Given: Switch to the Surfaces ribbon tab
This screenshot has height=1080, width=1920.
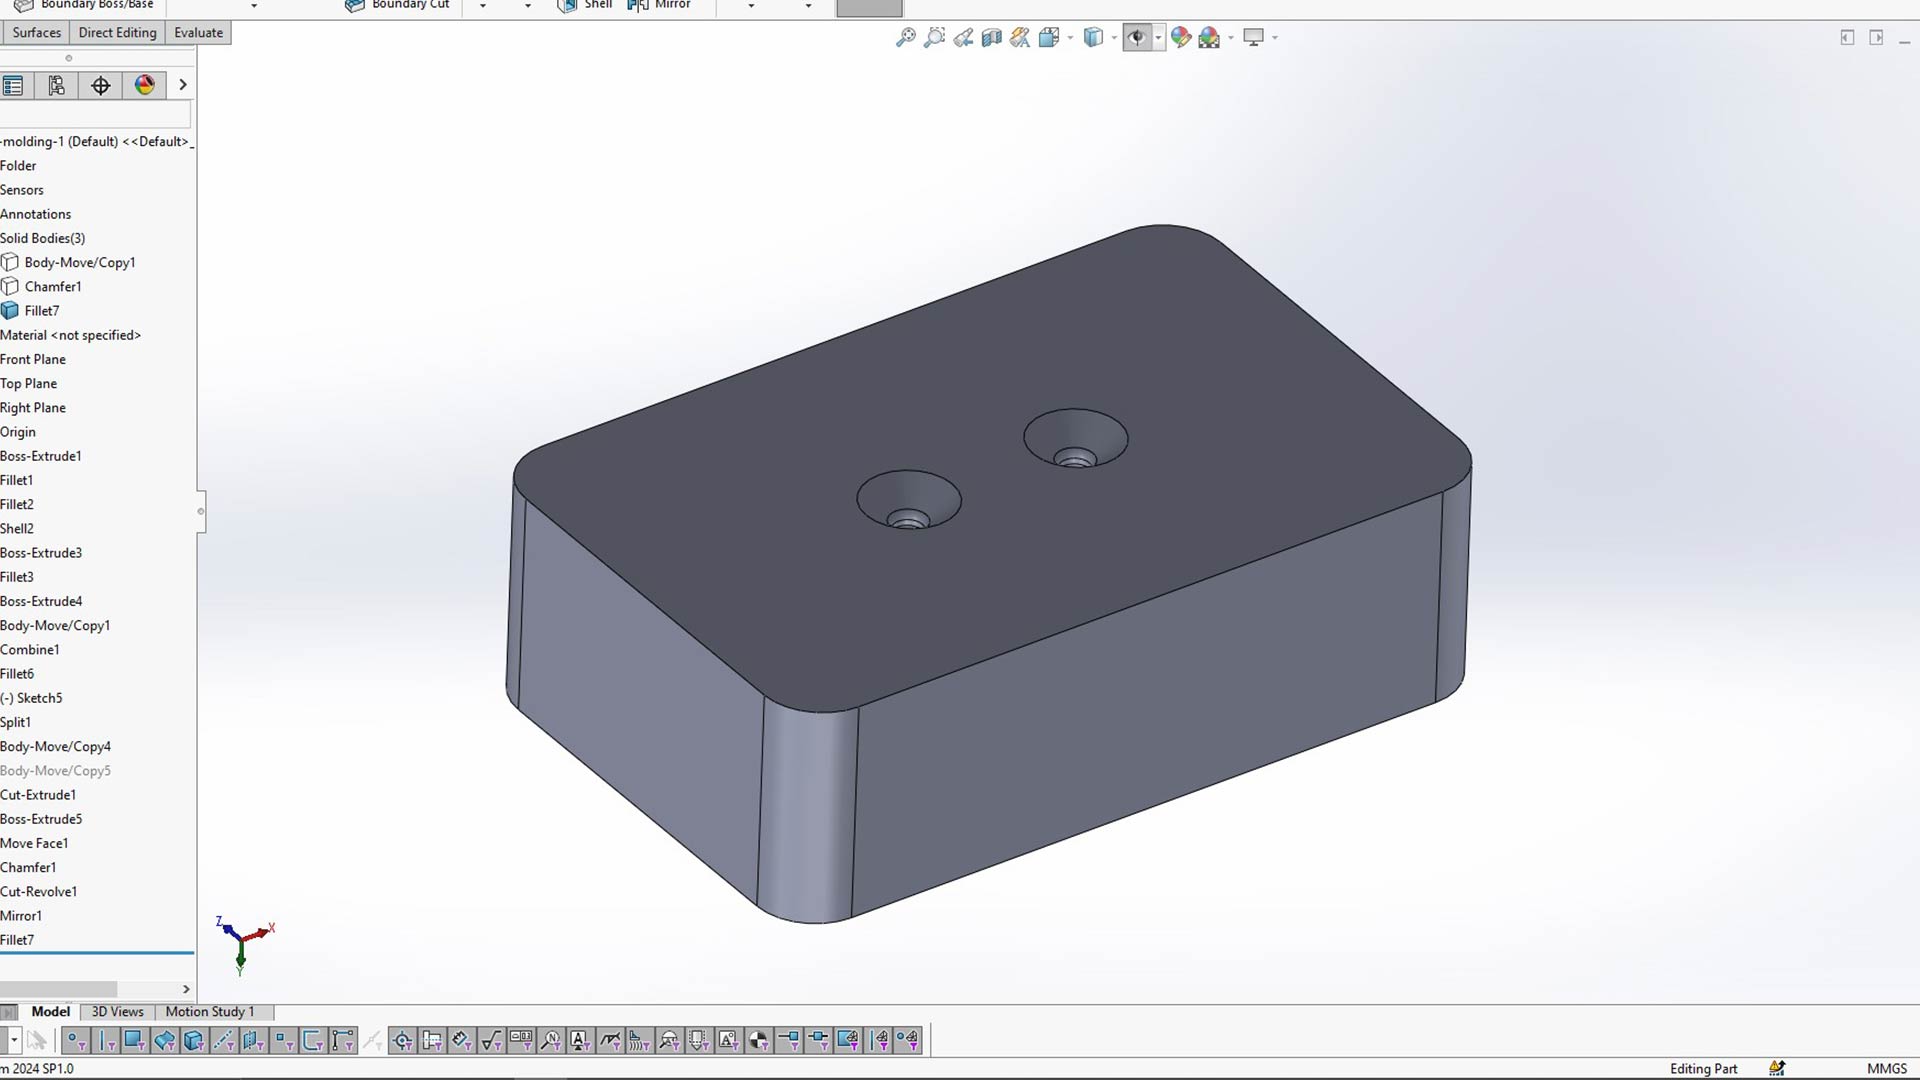Looking at the screenshot, I should tap(37, 32).
